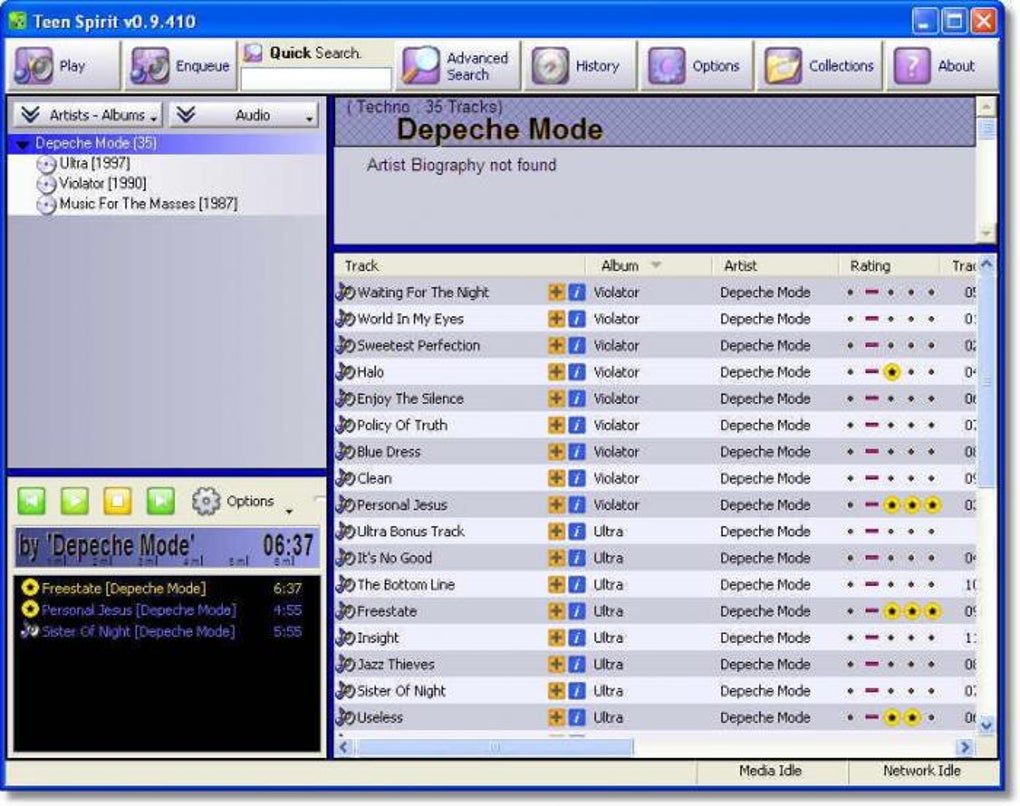The width and height of the screenshot is (1020, 806).
Task: Click the enqueue plus icon for Halo
Action: point(556,372)
